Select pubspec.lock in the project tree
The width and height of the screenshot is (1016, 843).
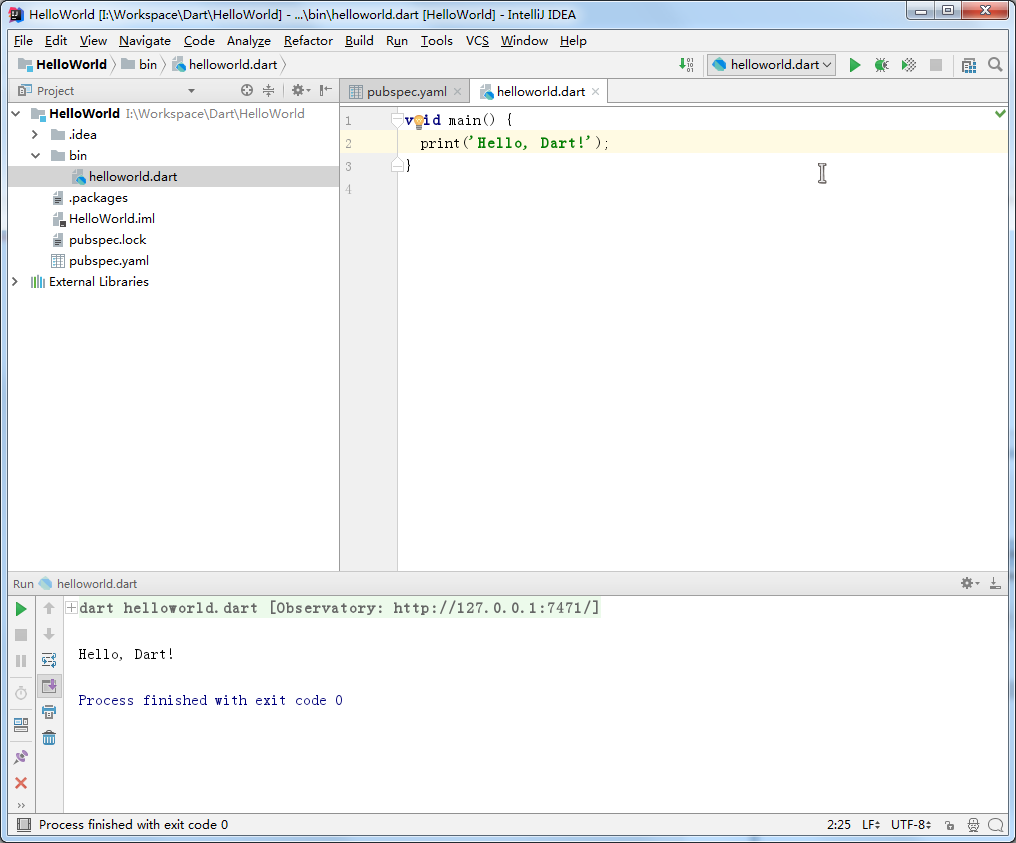coord(108,240)
